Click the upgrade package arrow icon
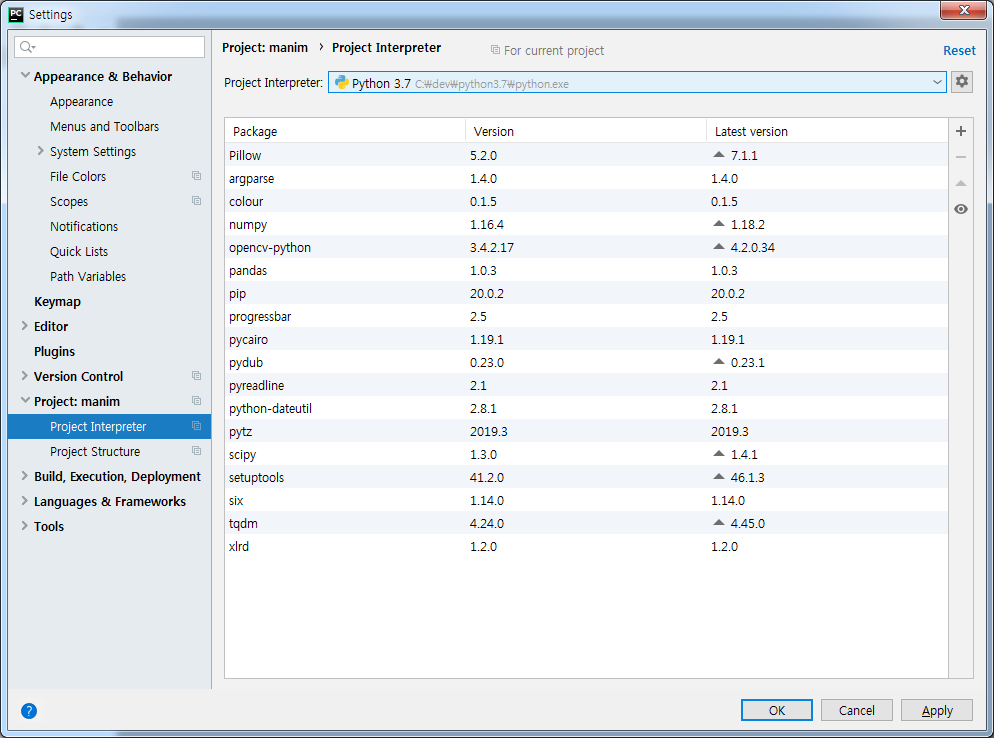This screenshot has height=738, width=994. point(960,183)
